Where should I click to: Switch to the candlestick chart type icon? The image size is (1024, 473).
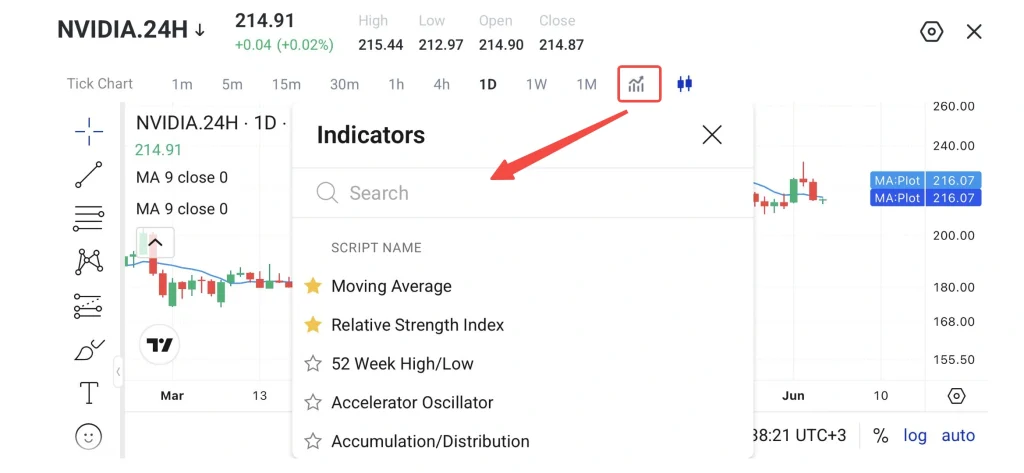pos(684,84)
